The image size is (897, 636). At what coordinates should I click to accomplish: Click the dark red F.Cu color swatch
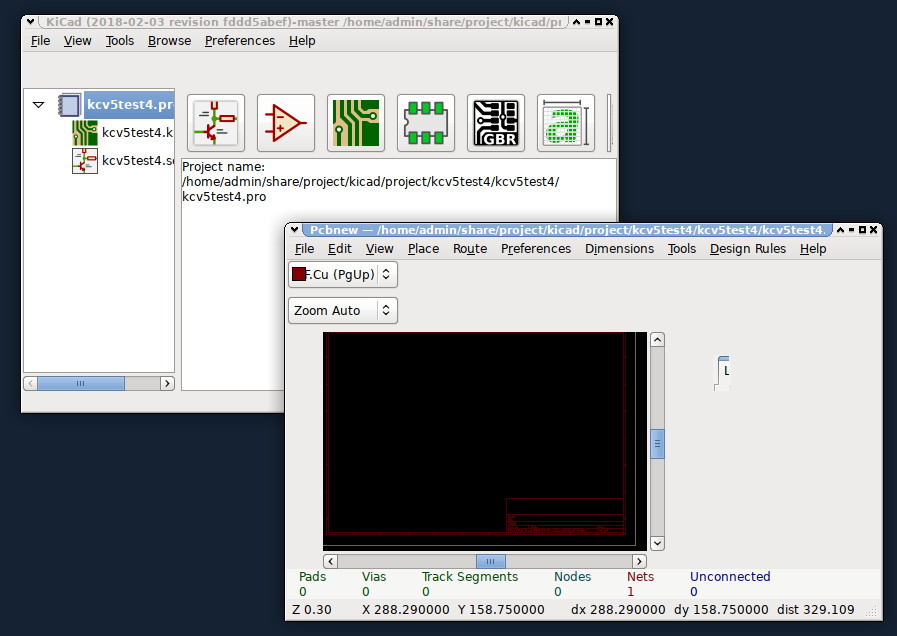pyautogui.click(x=298, y=273)
